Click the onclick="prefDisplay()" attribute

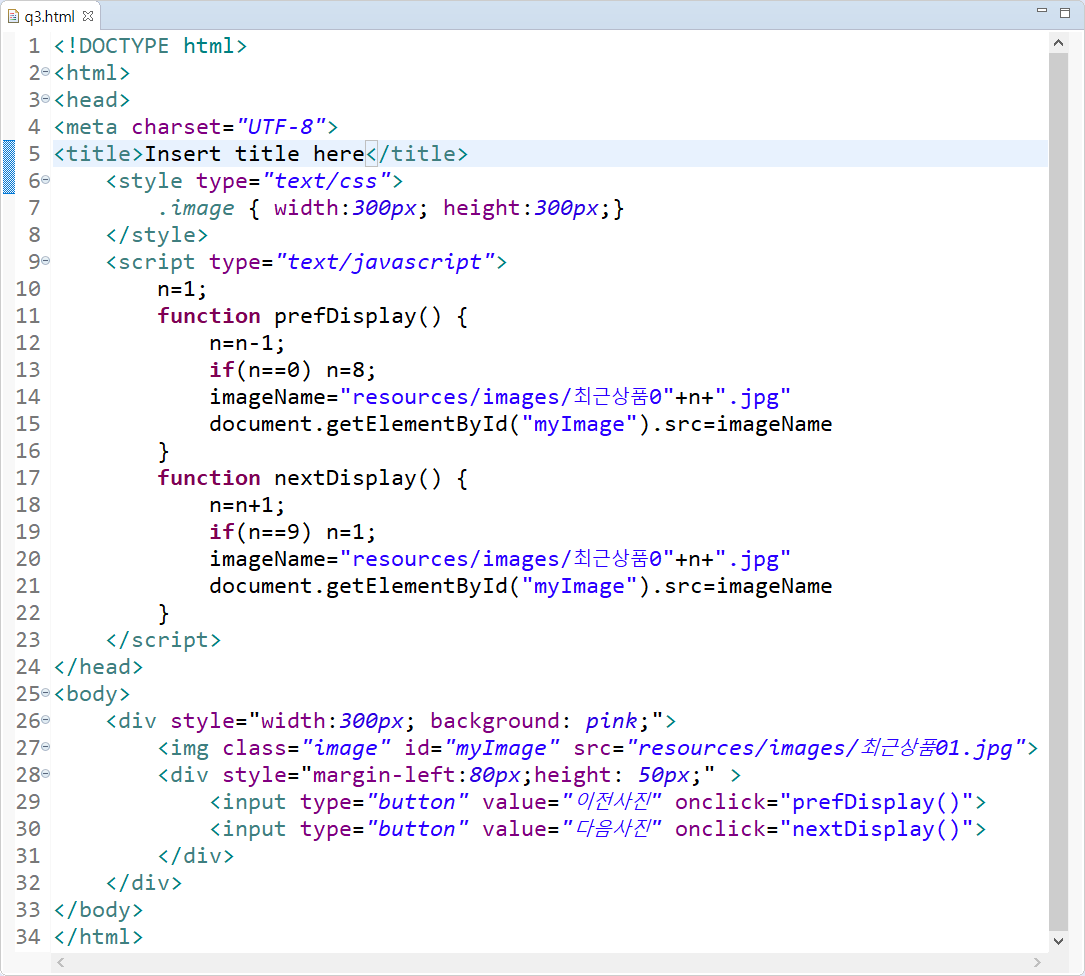click(x=825, y=802)
